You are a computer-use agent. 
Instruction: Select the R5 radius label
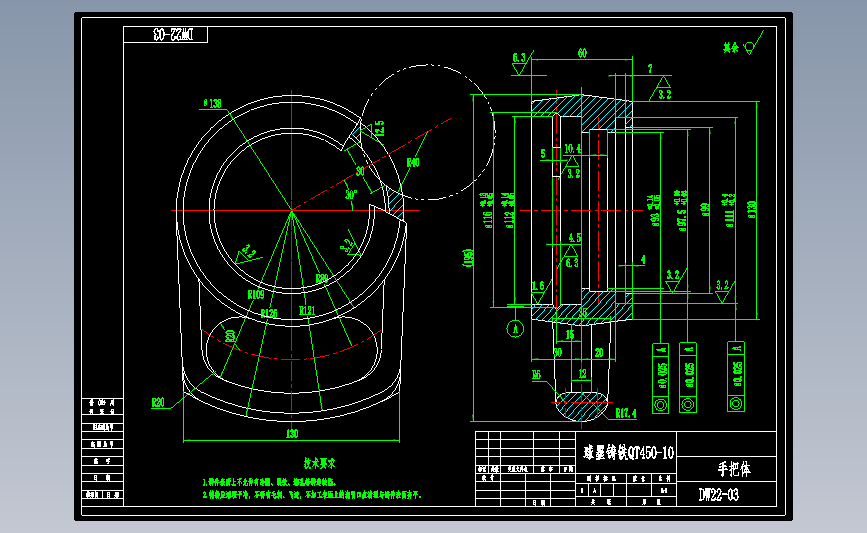coord(536,375)
